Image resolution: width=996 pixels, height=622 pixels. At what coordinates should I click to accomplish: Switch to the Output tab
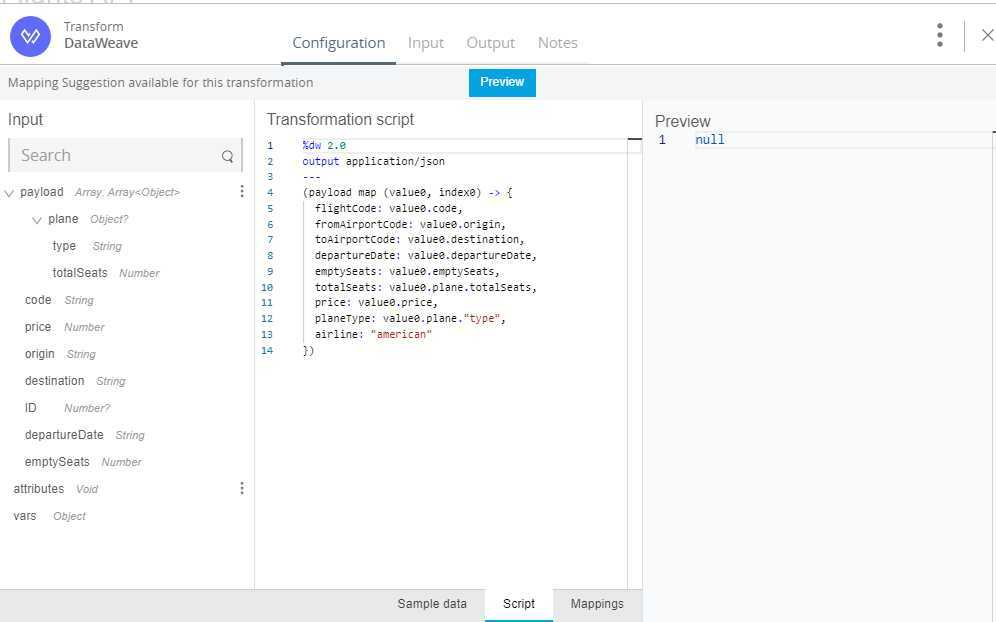[490, 43]
